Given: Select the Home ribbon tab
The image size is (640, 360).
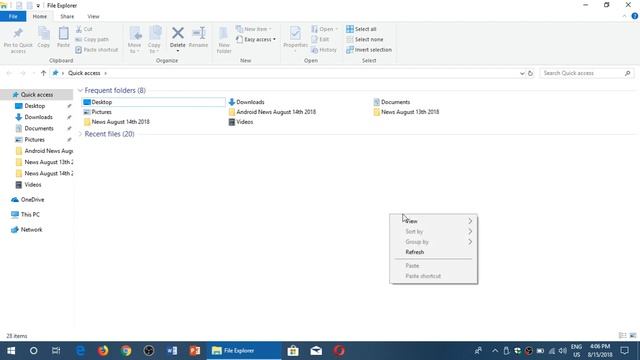Looking at the screenshot, I should tap(40, 16).
